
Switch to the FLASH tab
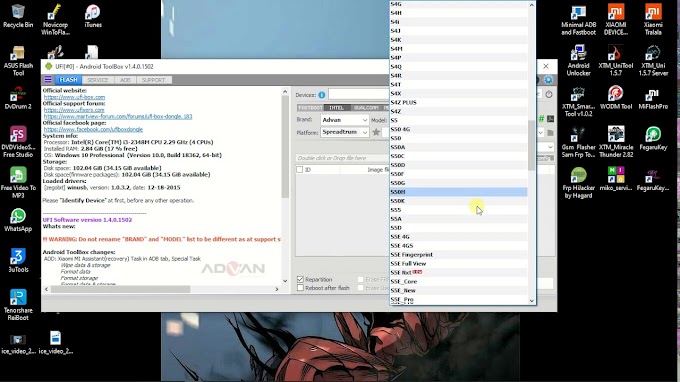[69, 80]
